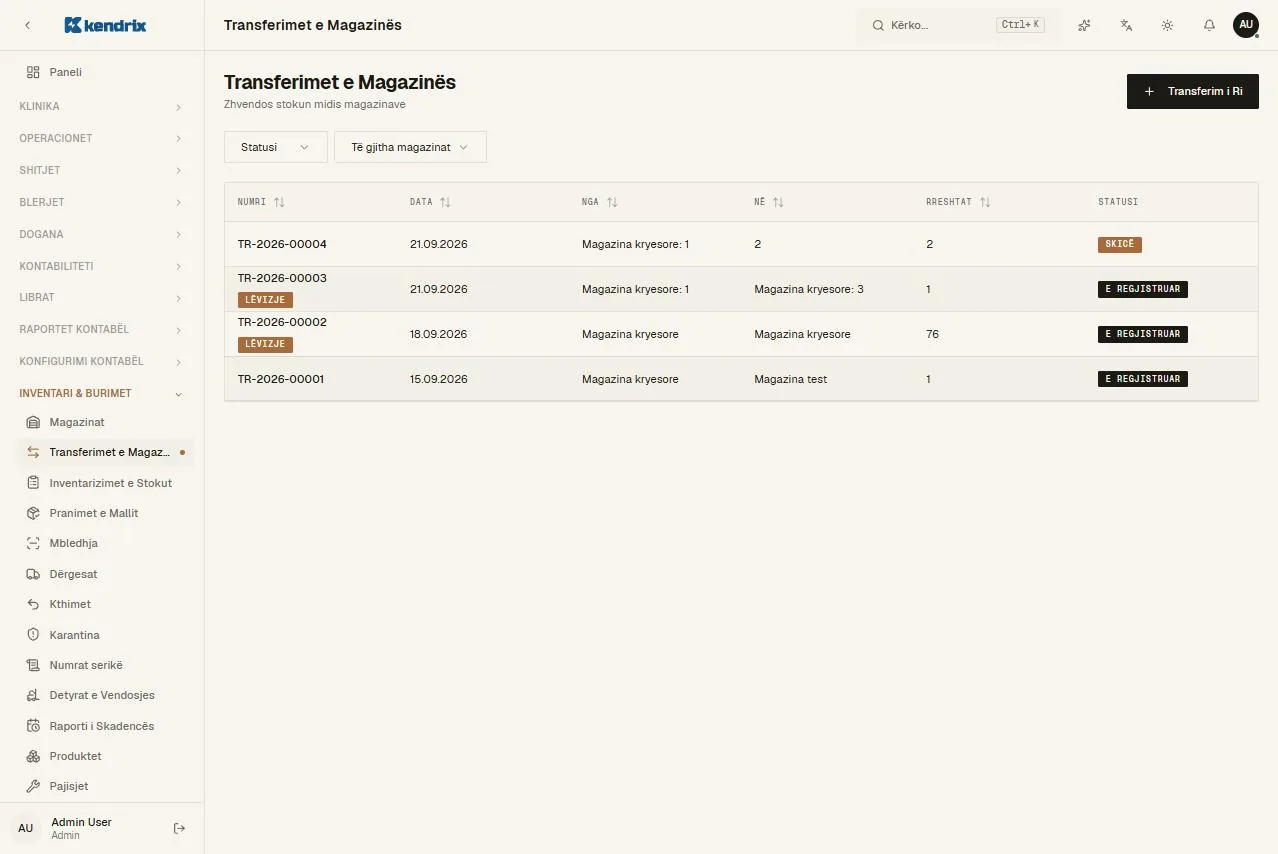This screenshot has height=854, width=1278.
Task: Expand Raportet Kontabël section
Action: pyautogui.click(x=101, y=329)
